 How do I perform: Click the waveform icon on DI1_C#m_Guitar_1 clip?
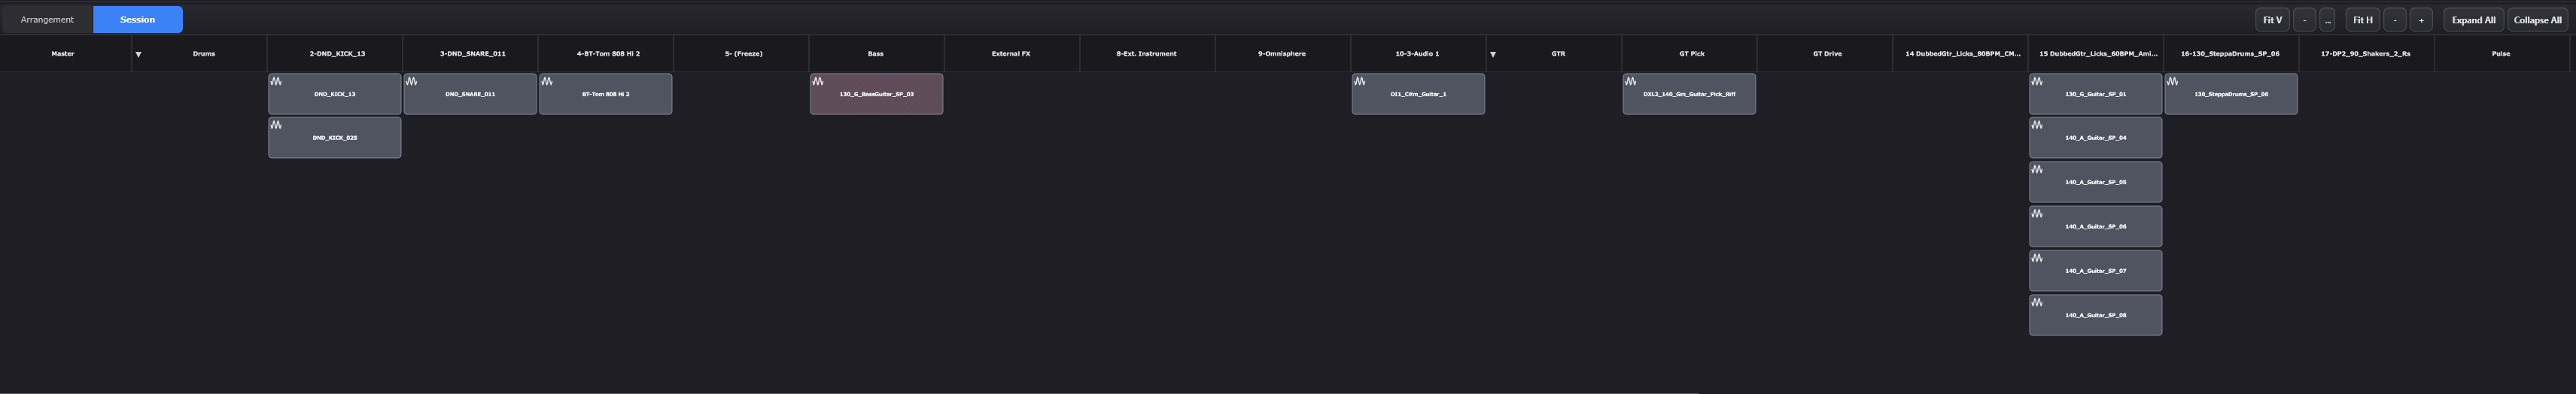1360,82
